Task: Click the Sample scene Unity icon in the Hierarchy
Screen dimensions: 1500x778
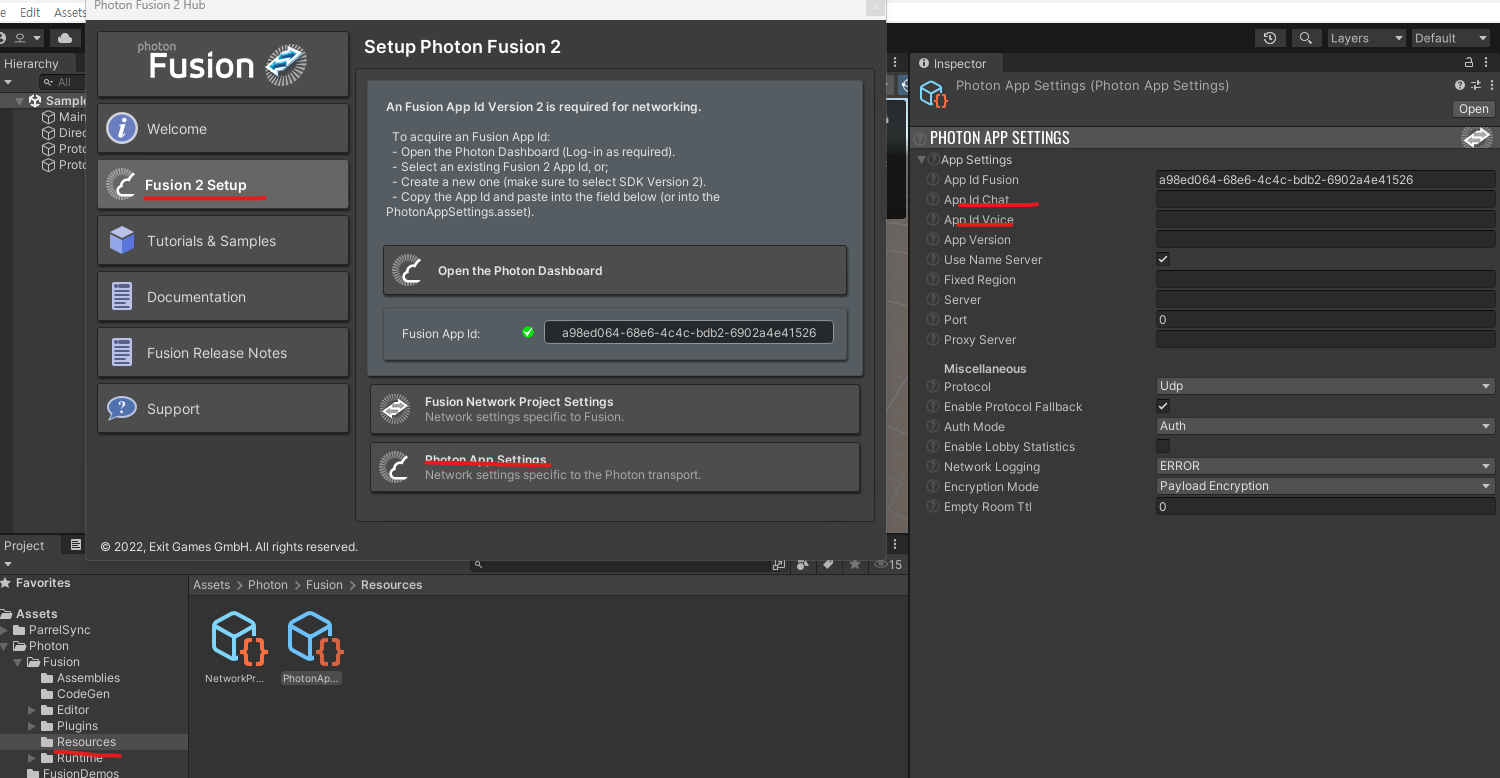Action: pos(35,101)
